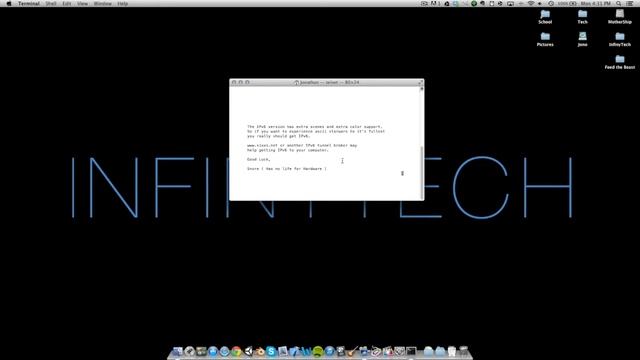Open the App Store icon in Dock
The height and width of the screenshot is (360, 640).
(x=213, y=351)
